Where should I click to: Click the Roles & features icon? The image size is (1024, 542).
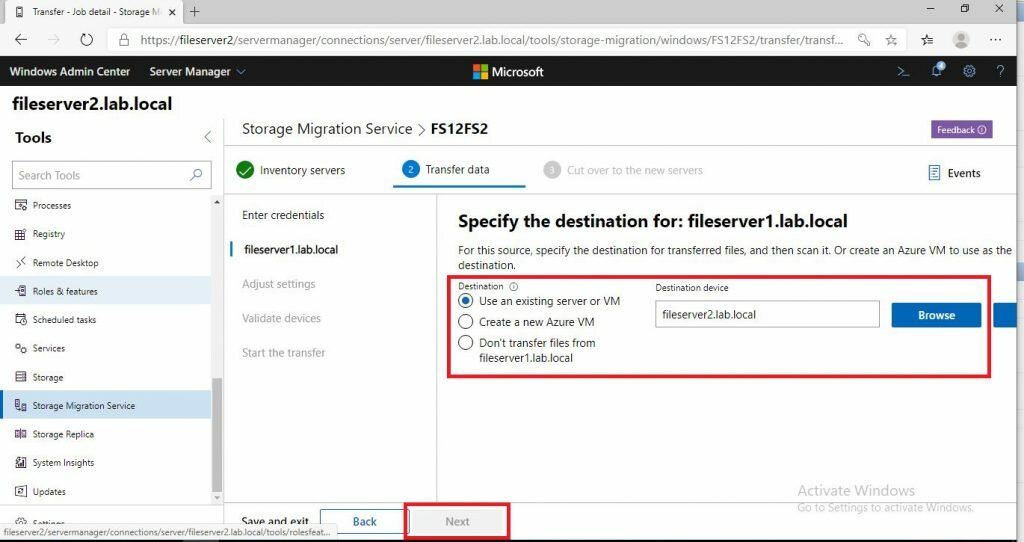20,291
